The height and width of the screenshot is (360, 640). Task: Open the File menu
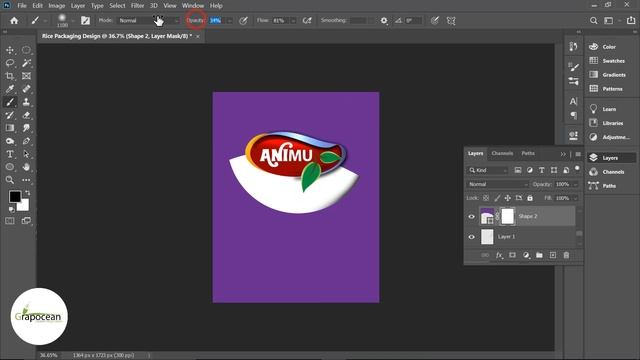pyautogui.click(x=22, y=6)
